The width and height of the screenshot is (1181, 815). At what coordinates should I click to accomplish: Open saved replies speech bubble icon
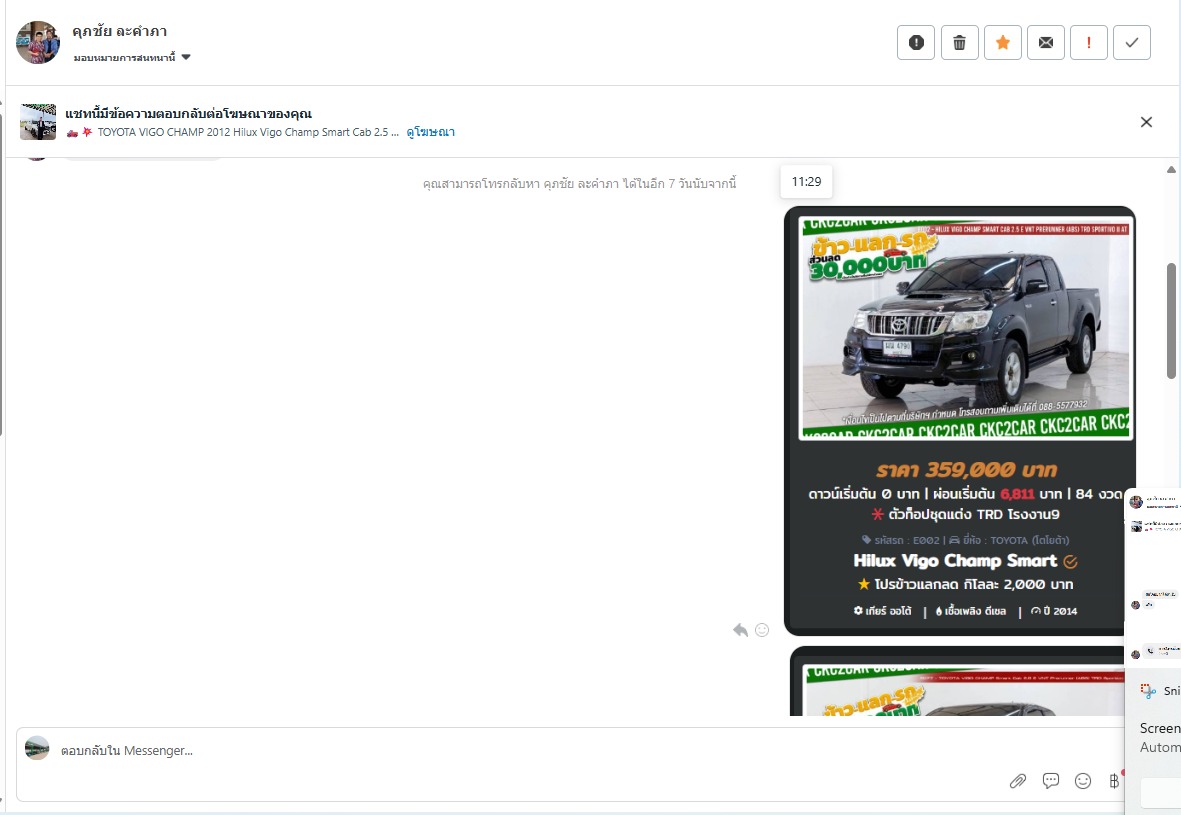pos(1051,781)
